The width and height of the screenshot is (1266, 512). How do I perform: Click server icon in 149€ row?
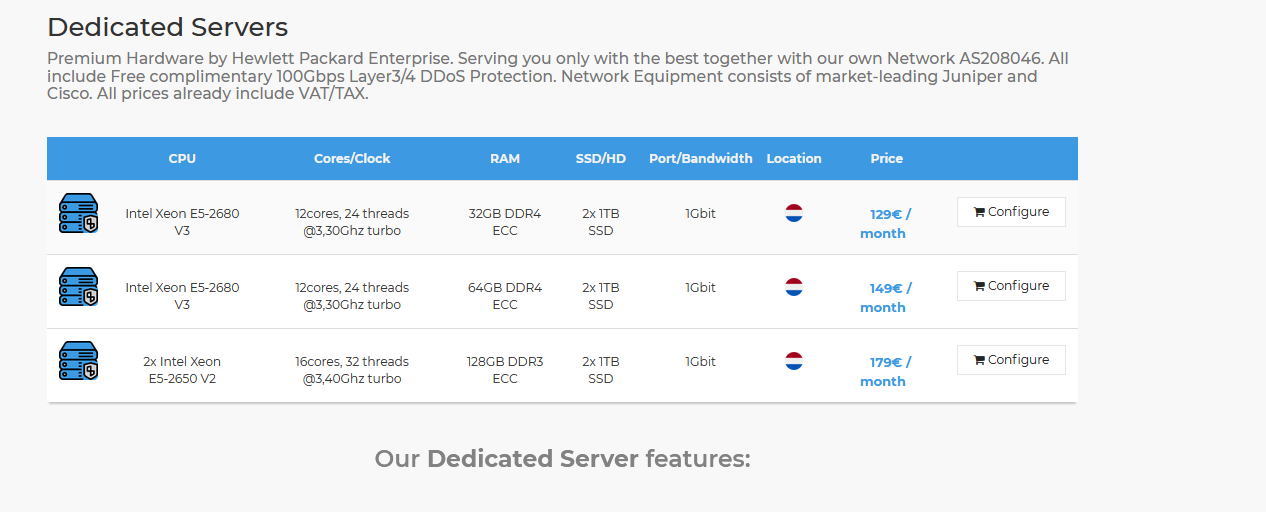click(78, 287)
